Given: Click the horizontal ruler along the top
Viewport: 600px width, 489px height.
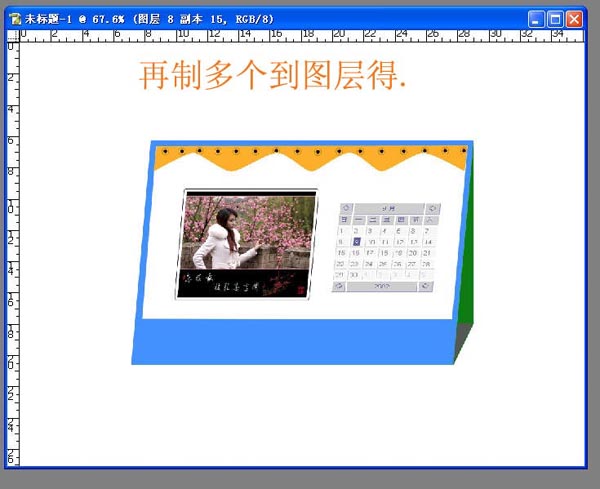Looking at the screenshot, I should [x=300, y=36].
